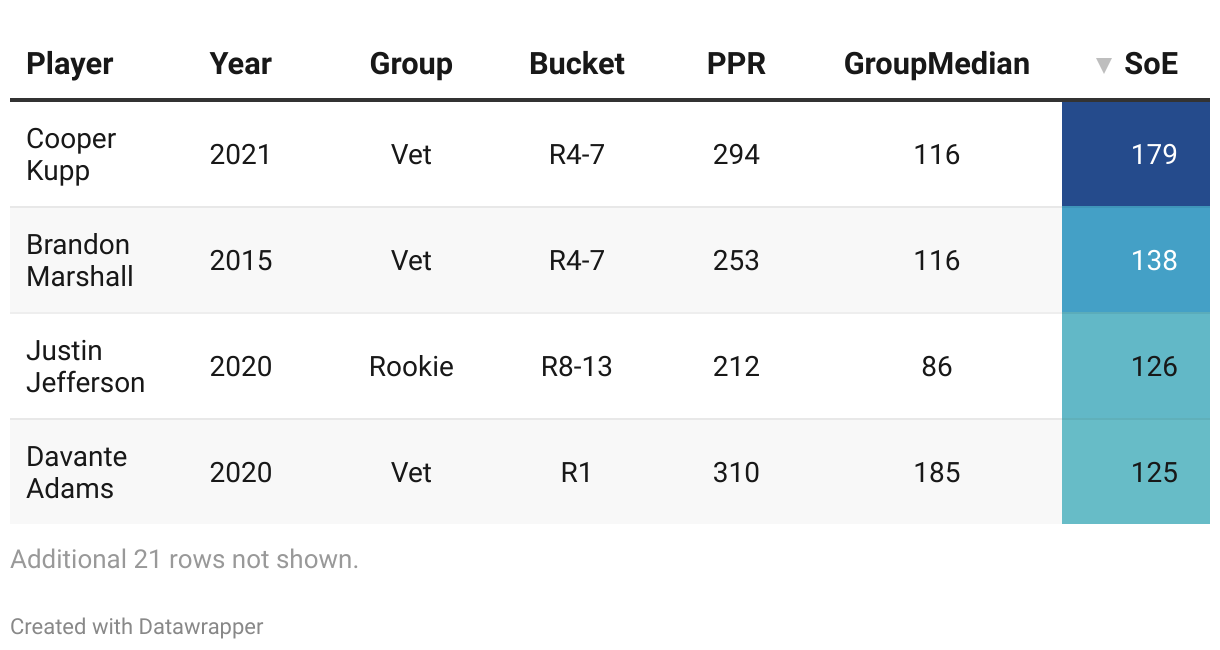
Task: Click the Additional 21 rows note
Action: [x=184, y=560]
